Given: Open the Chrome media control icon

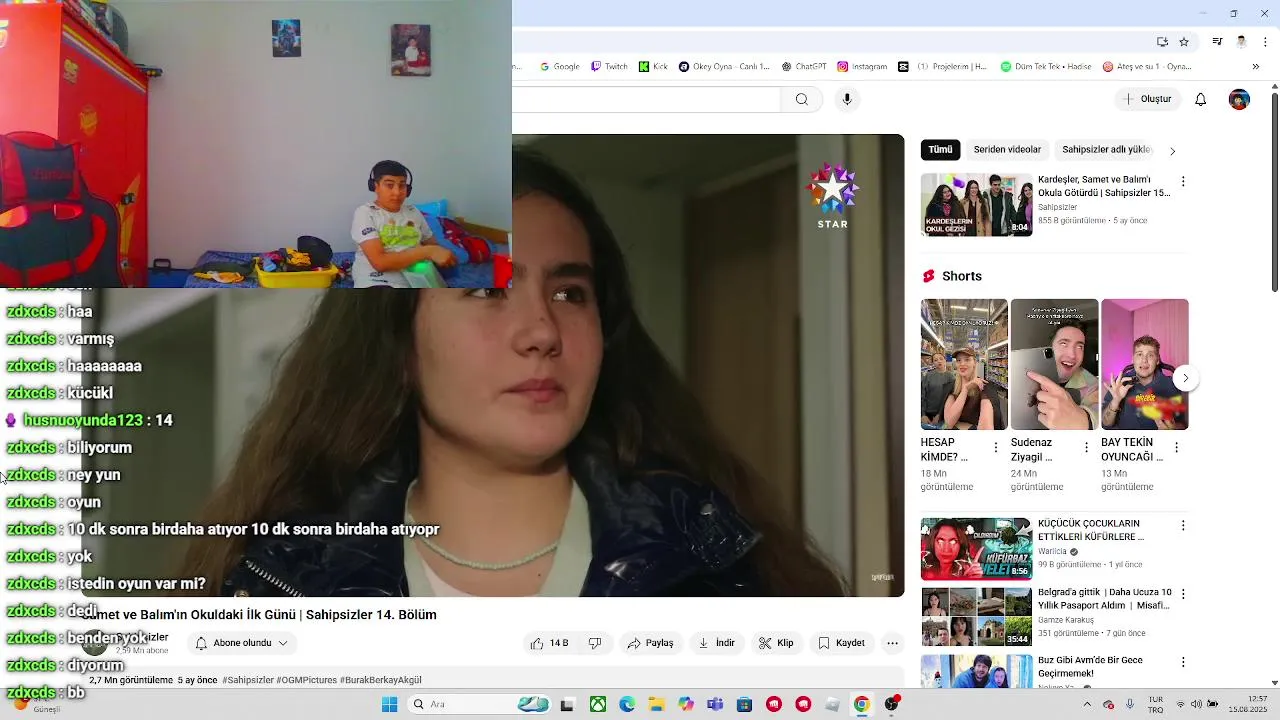Looking at the screenshot, I should (1217, 42).
